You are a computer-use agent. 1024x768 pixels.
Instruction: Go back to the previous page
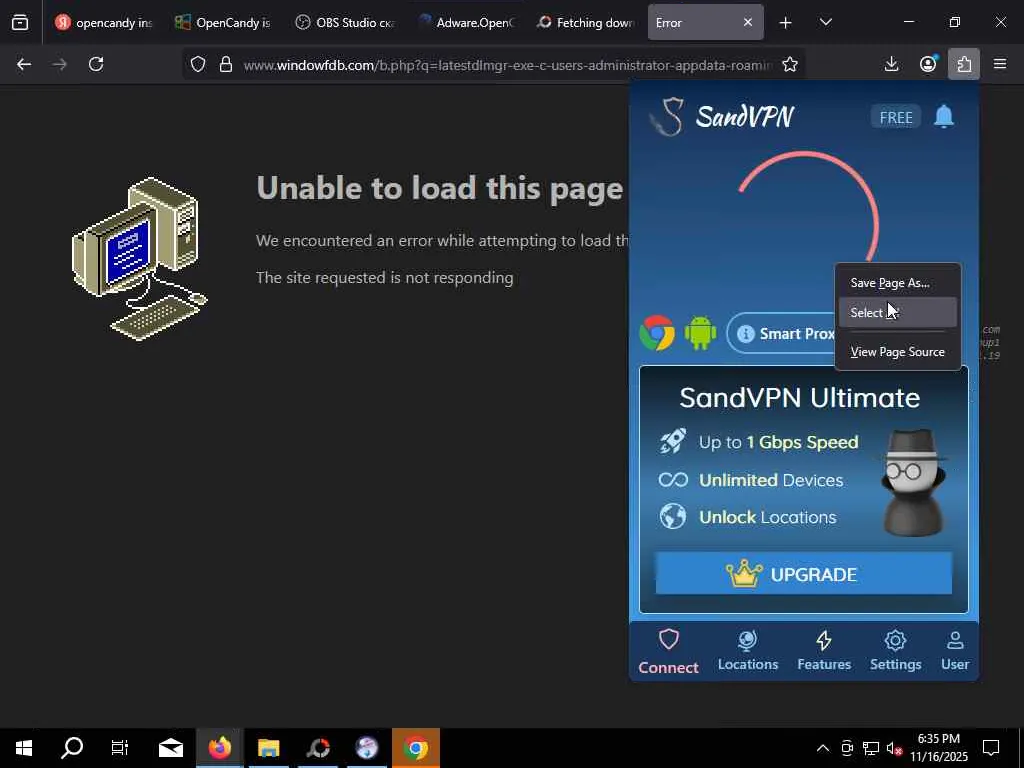tap(24, 64)
